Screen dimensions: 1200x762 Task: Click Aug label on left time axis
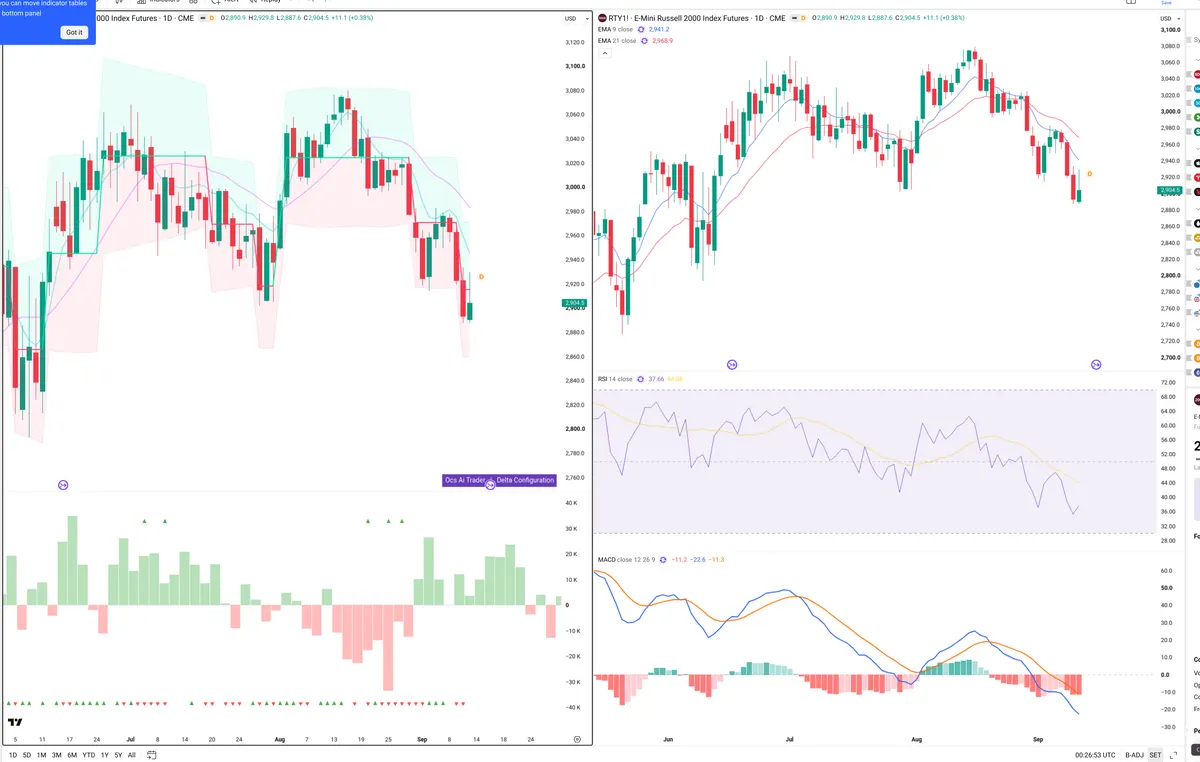point(279,739)
